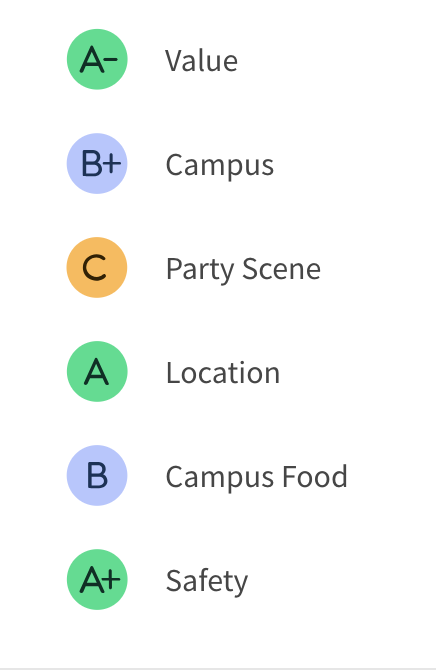Click the green circle next to Safety
This screenshot has height=670, width=436.
point(97,579)
